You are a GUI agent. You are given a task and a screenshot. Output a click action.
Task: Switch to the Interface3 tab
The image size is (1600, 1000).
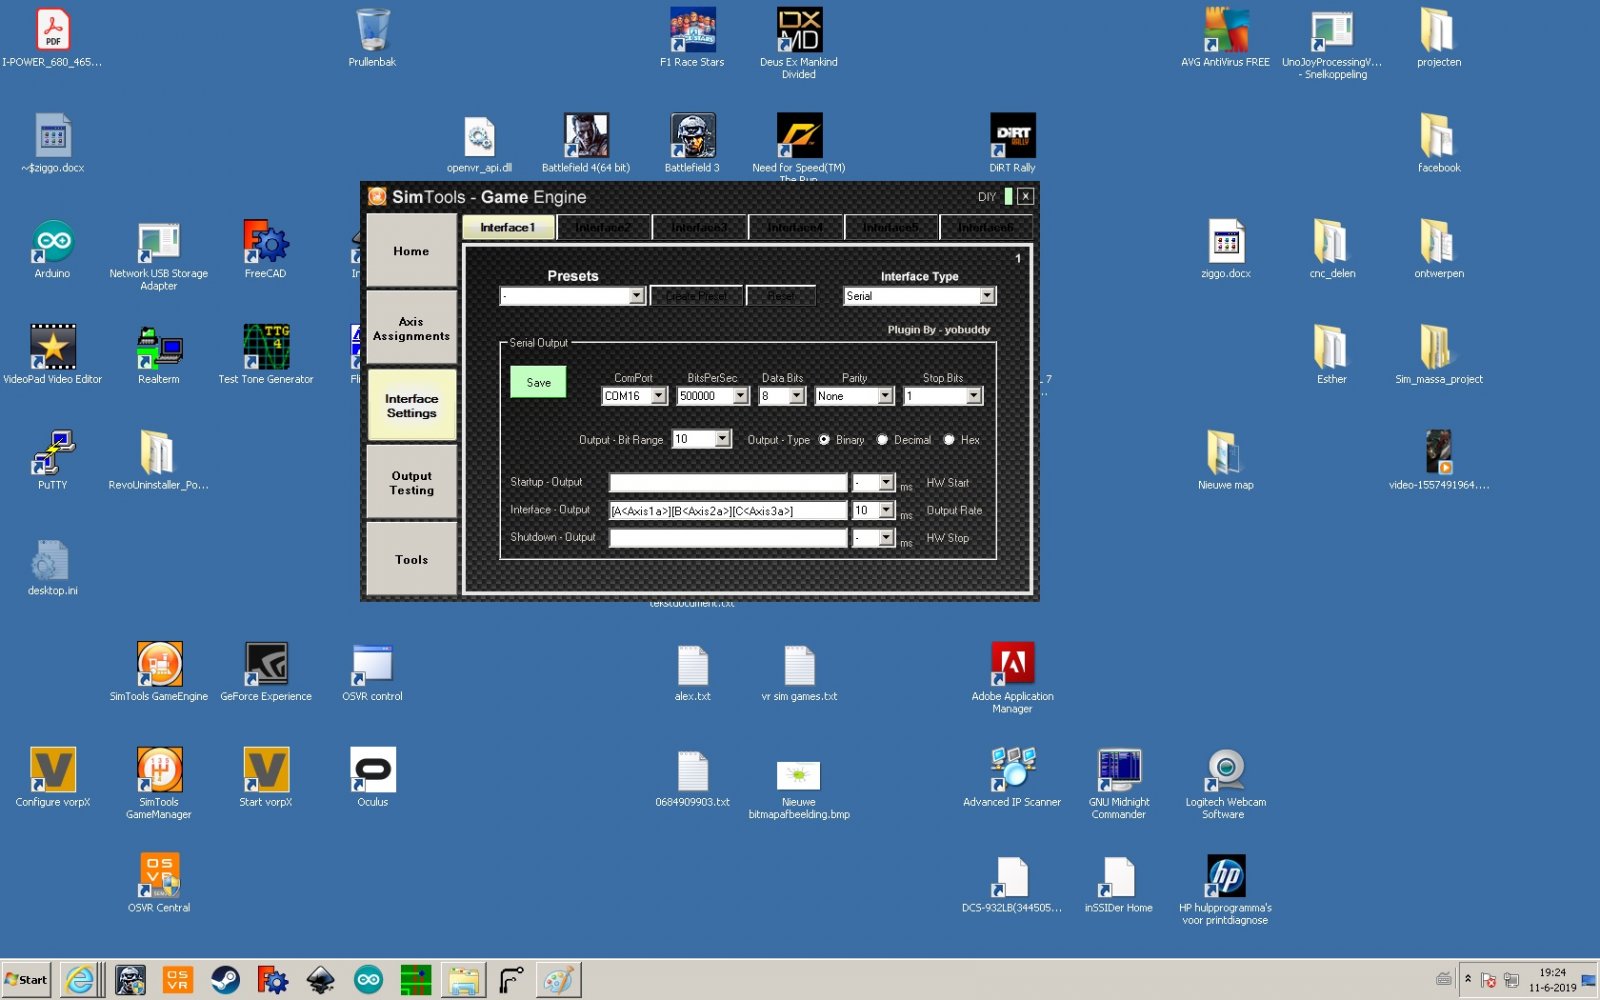pyautogui.click(x=699, y=228)
